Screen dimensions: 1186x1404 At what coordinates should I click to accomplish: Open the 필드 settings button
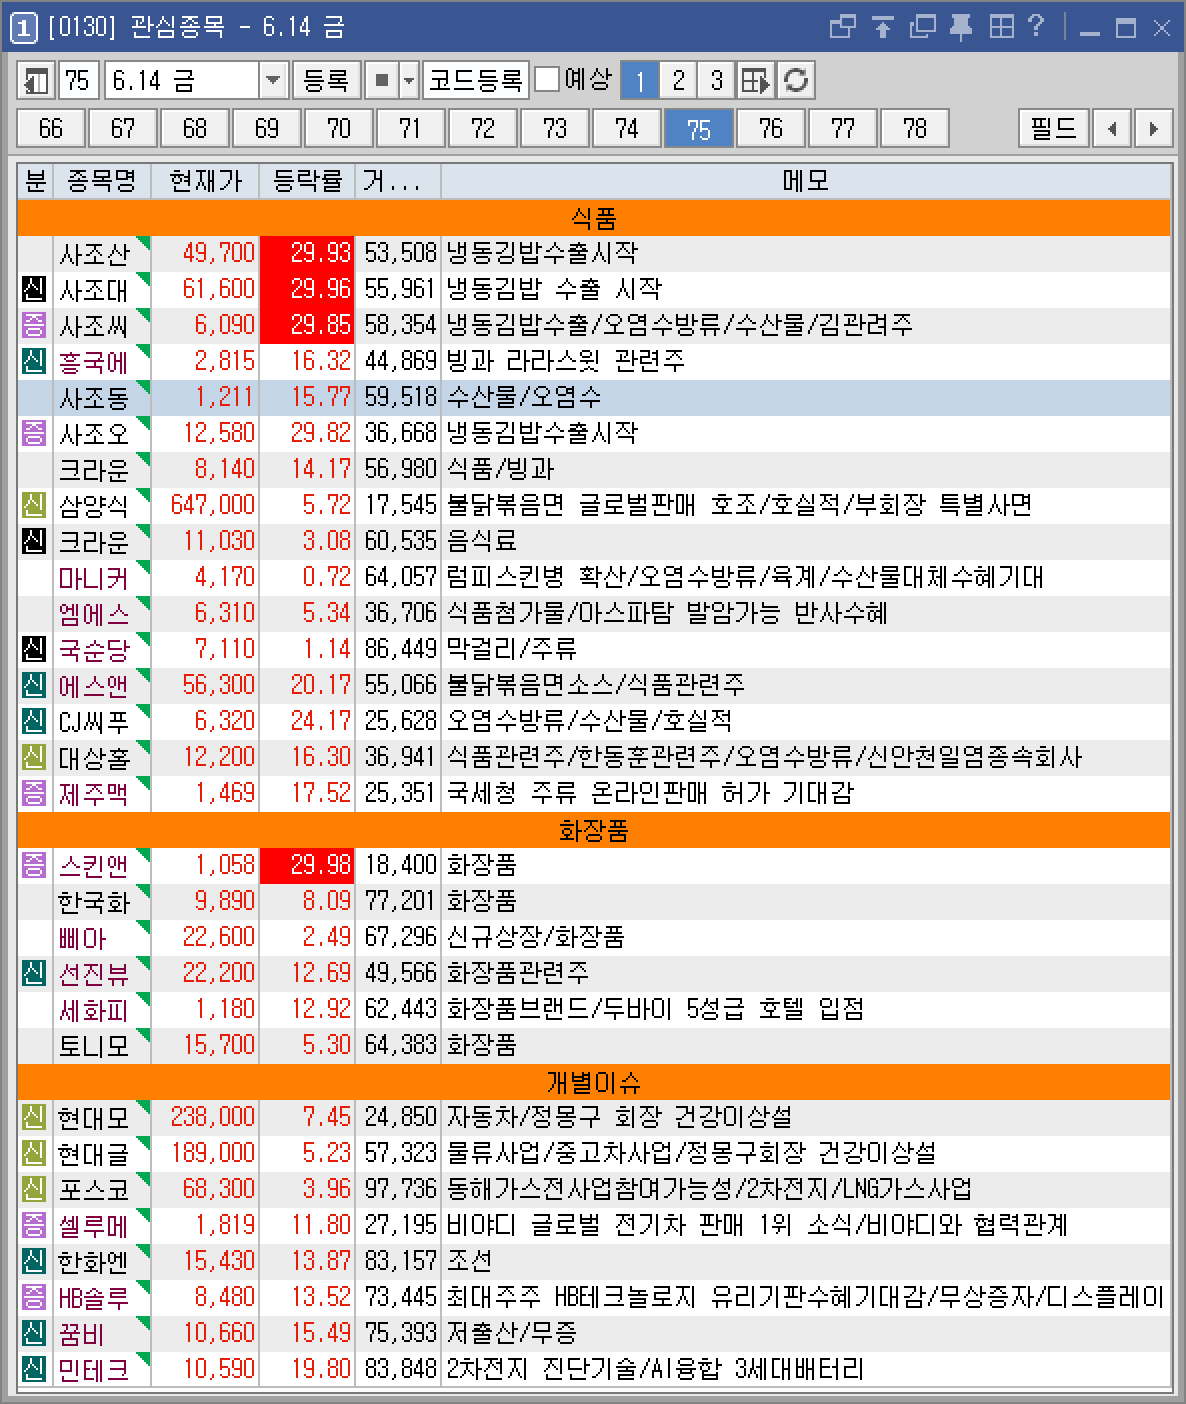pyautogui.click(x=1054, y=128)
